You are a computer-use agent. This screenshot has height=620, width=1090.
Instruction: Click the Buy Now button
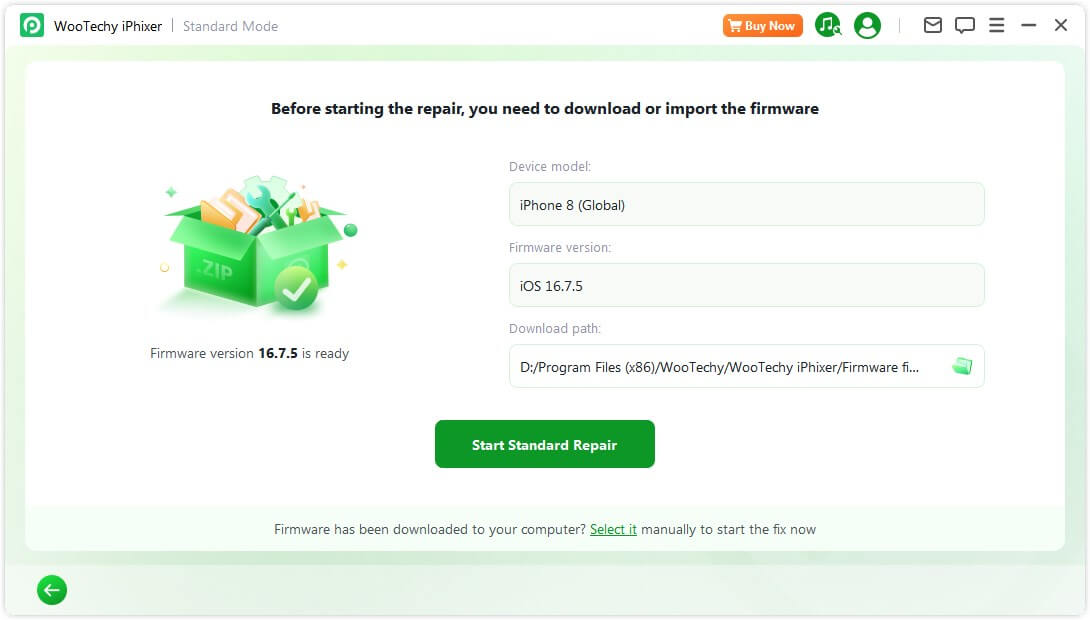pyautogui.click(x=763, y=26)
